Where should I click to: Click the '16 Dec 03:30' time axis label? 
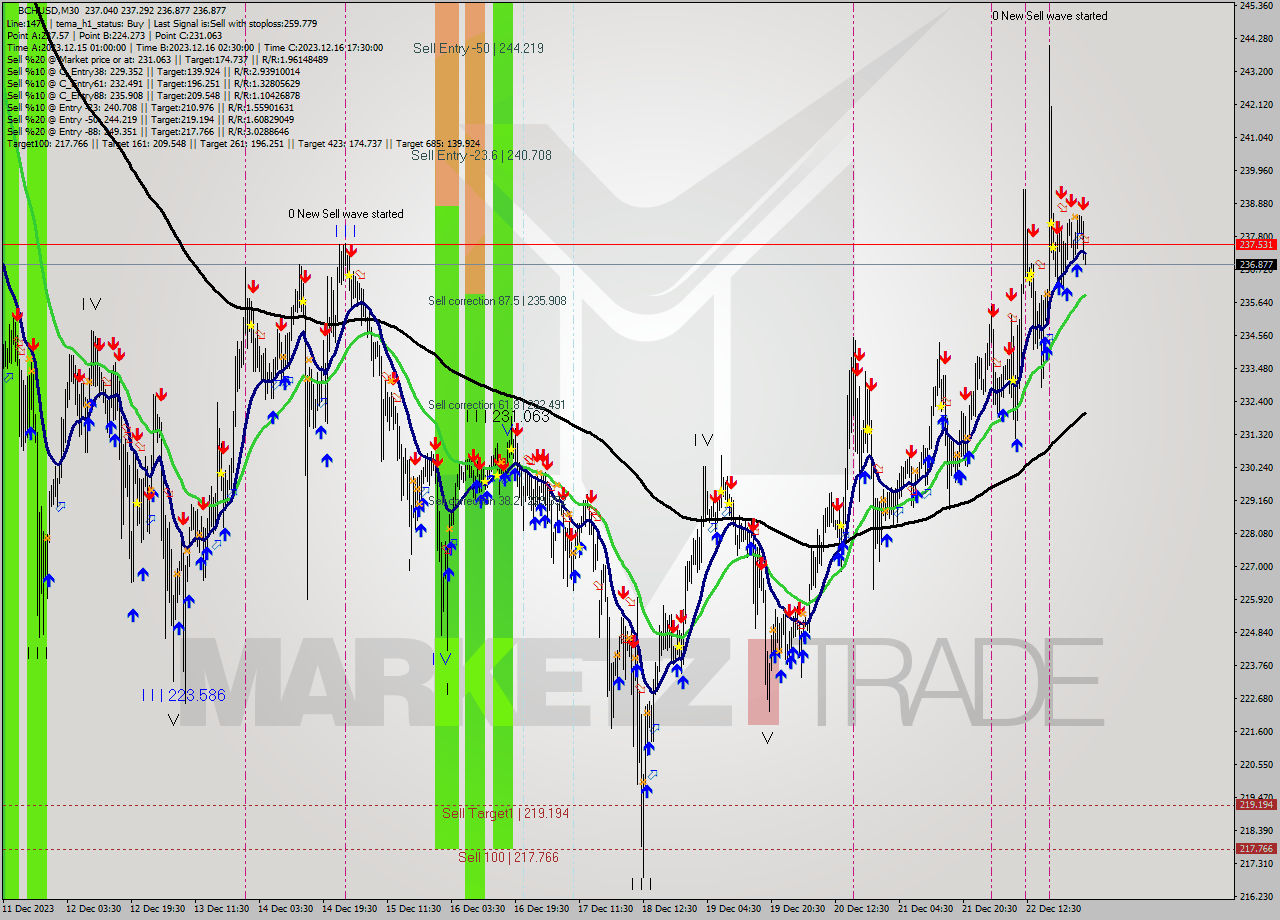[x=478, y=909]
